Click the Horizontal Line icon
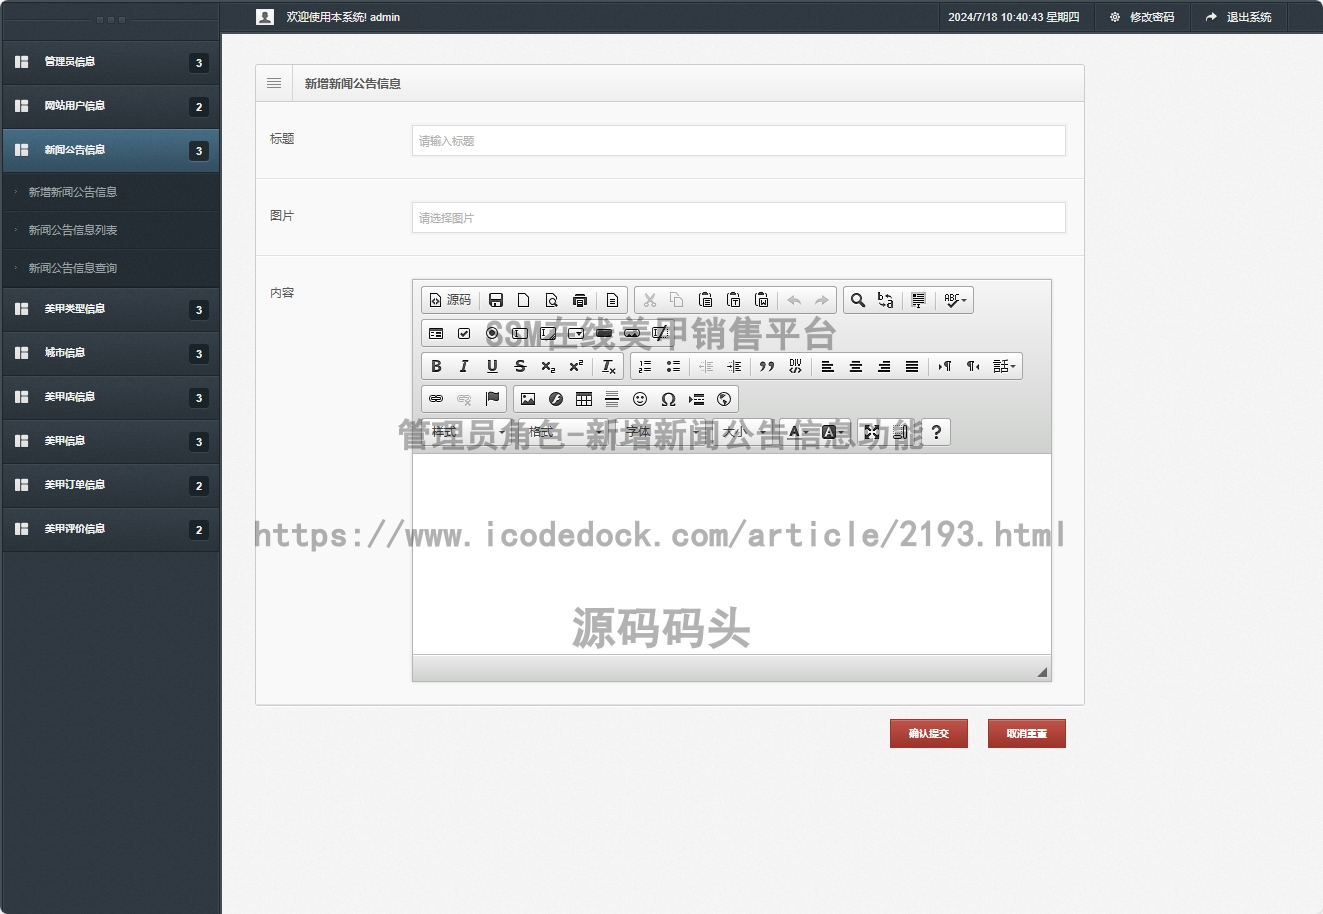 click(x=612, y=399)
